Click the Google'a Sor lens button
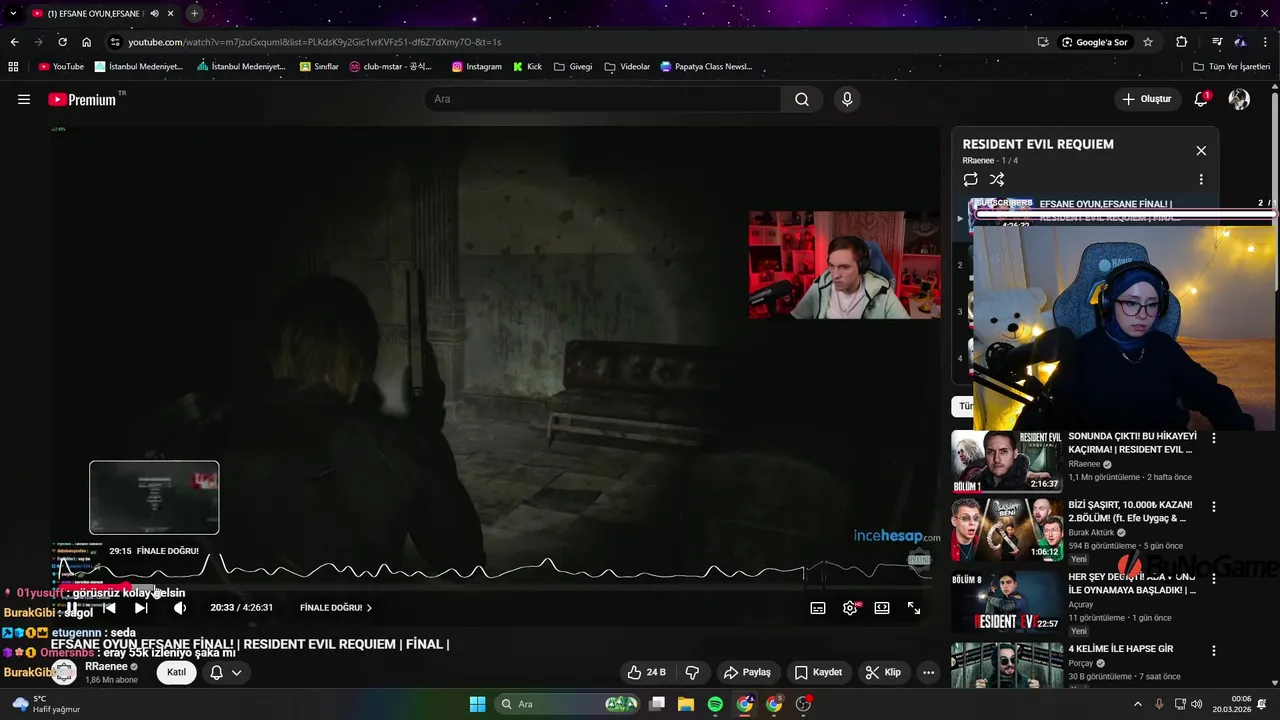 [1095, 42]
